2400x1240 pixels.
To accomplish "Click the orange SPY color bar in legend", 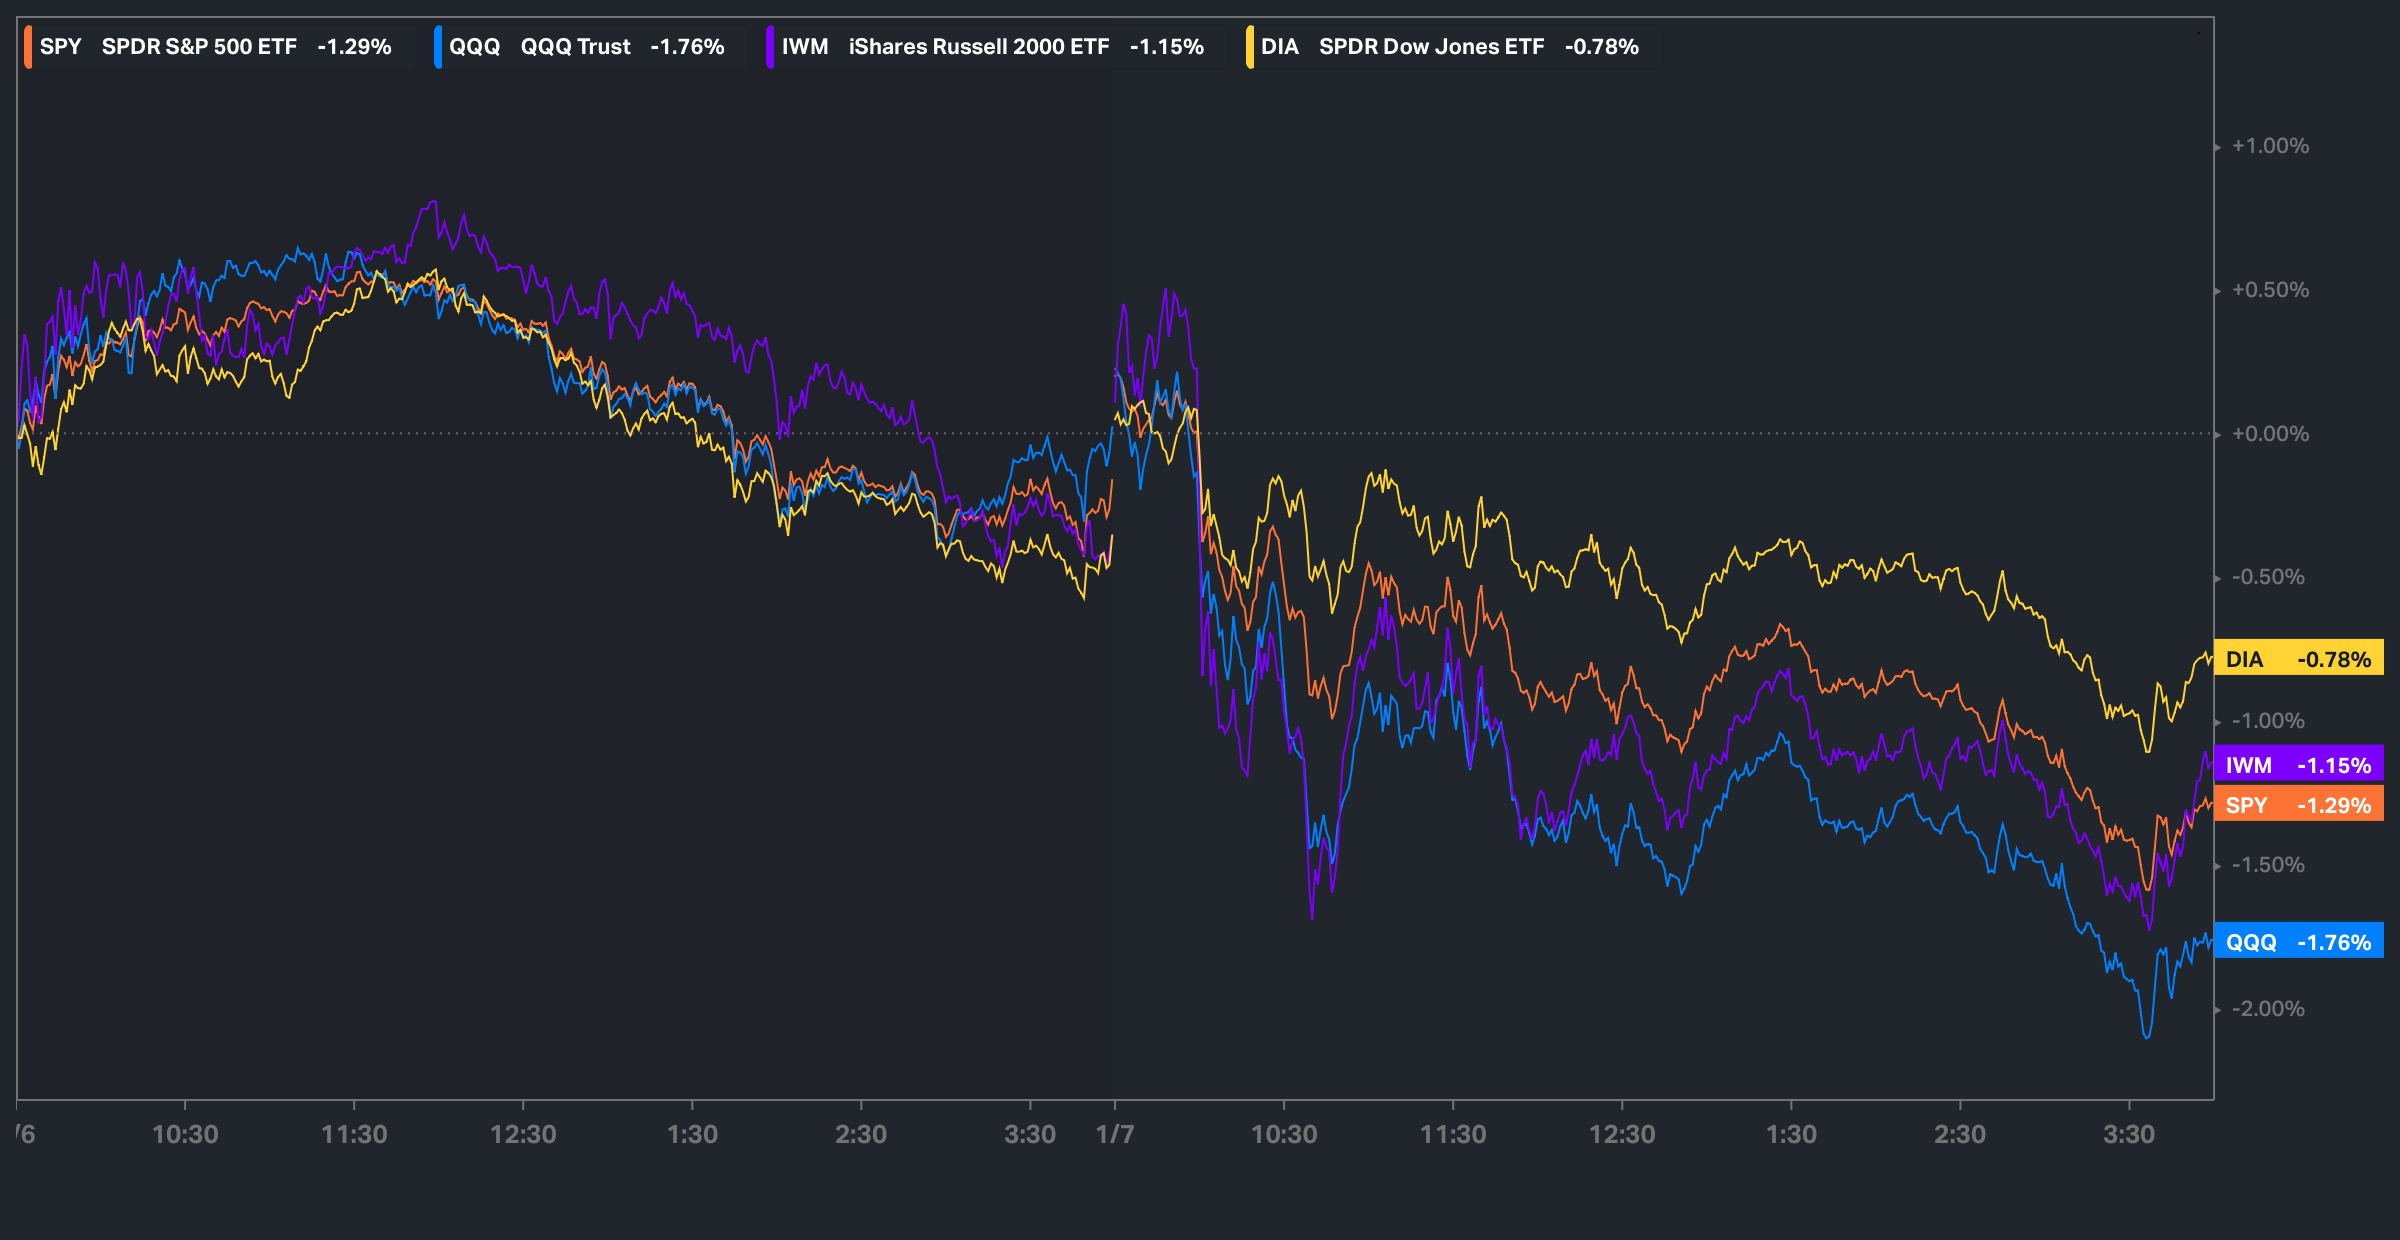I will point(28,47).
